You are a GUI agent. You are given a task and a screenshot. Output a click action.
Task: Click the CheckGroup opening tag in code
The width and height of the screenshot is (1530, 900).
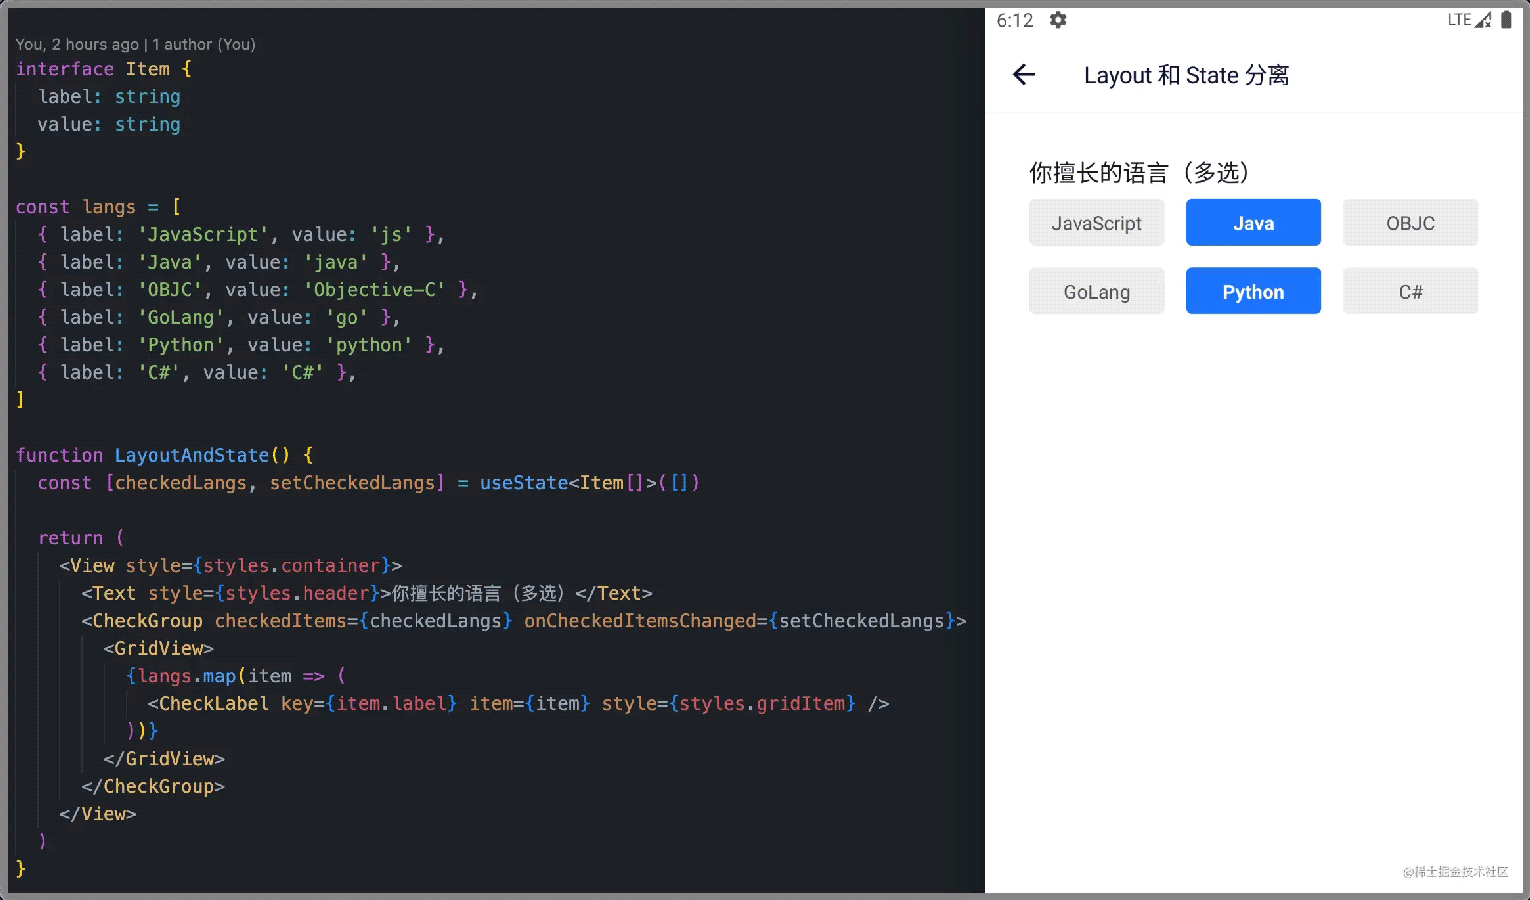click(x=147, y=621)
